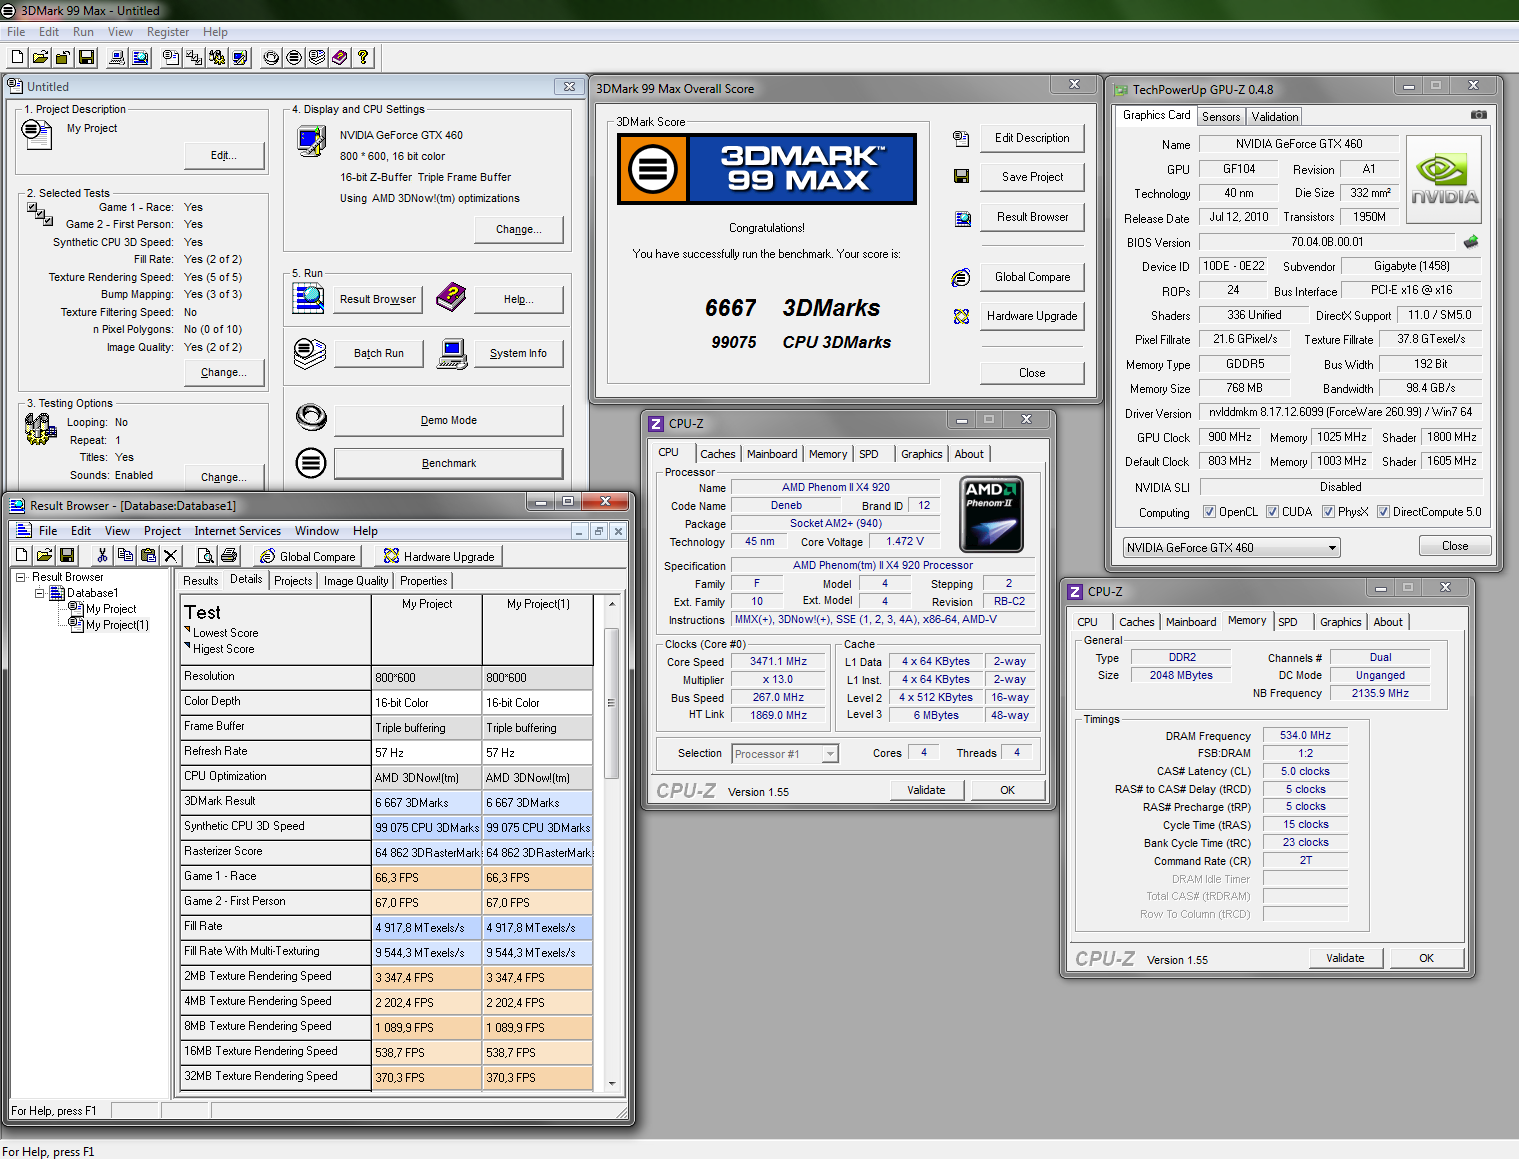Click the Benchmark circle-lines toolbar icon
The width and height of the screenshot is (1519, 1159).
coord(294,58)
